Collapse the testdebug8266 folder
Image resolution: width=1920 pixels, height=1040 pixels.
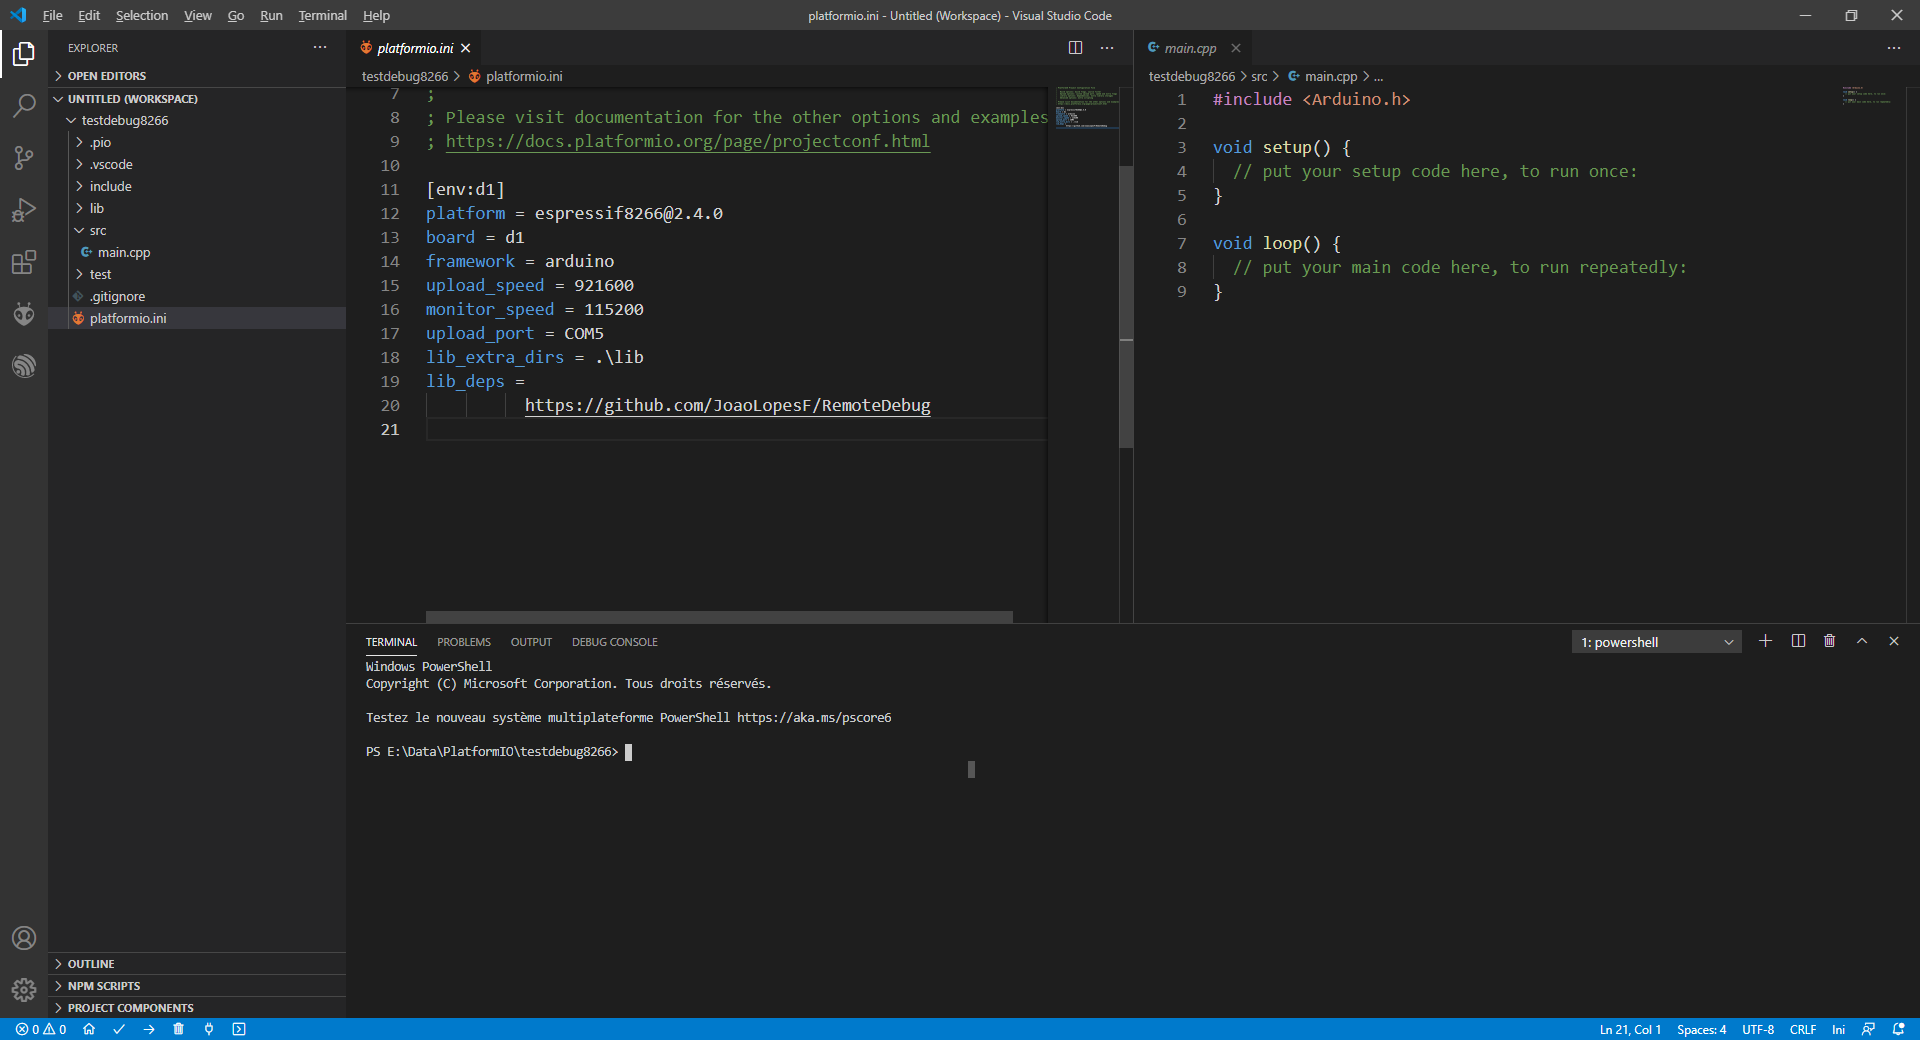pos(197,120)
